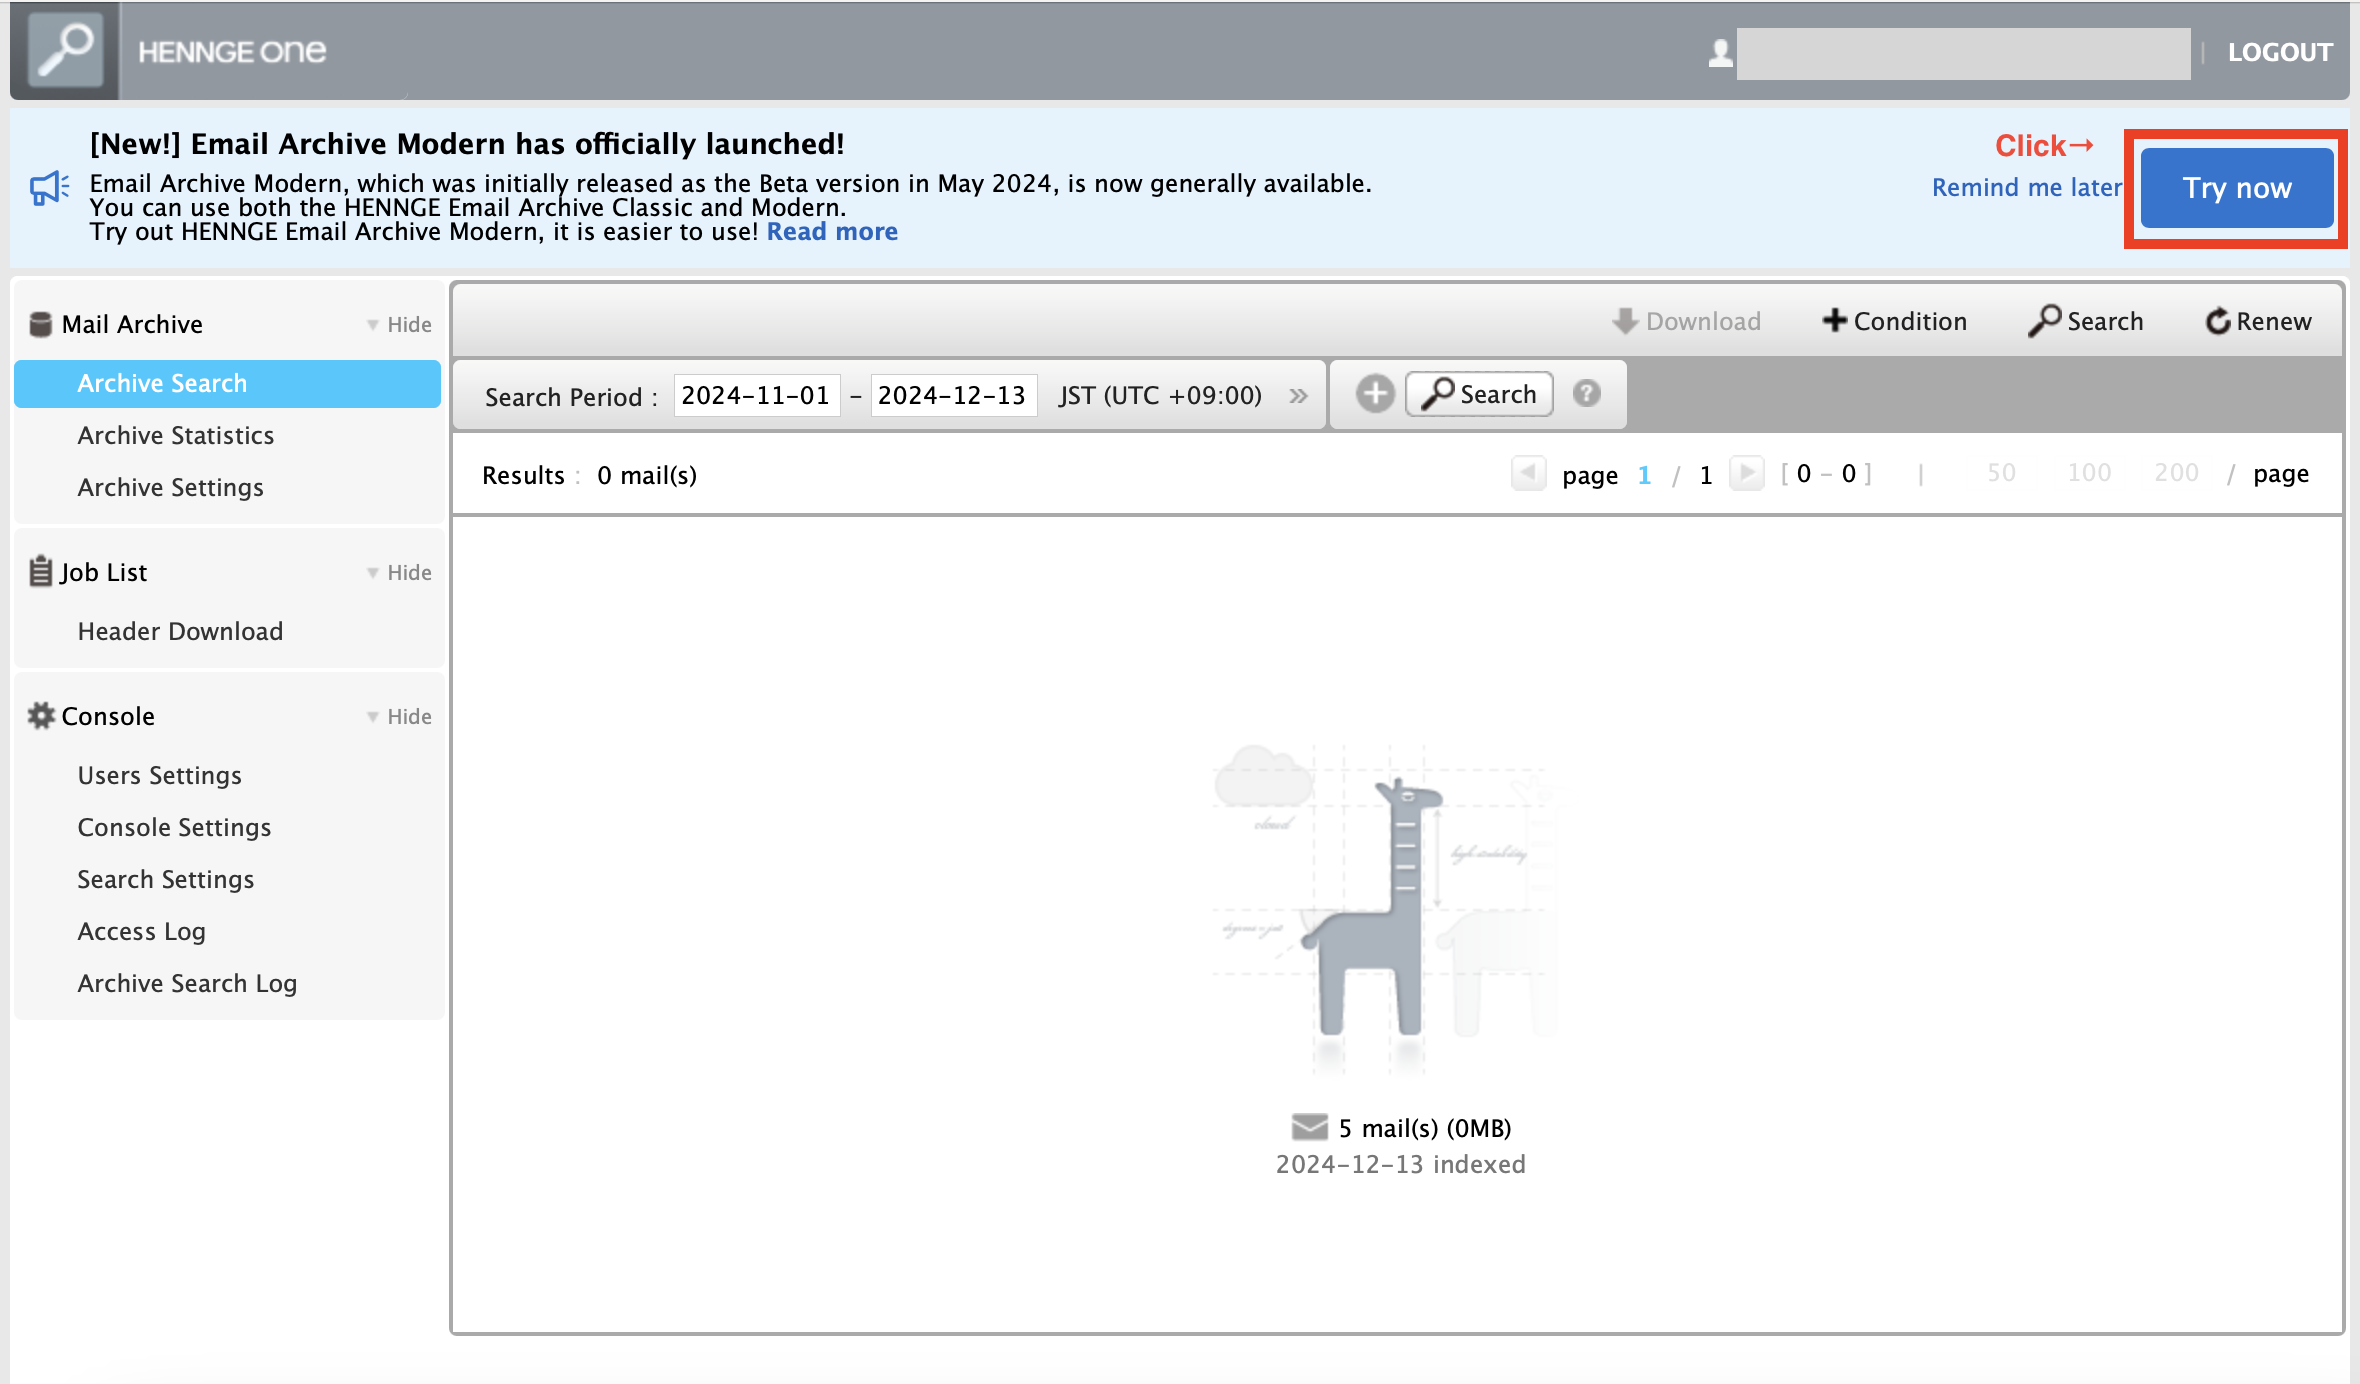Open the Read more link
The width and height of the screenshot is (2360, 1384).
[832, 231]
